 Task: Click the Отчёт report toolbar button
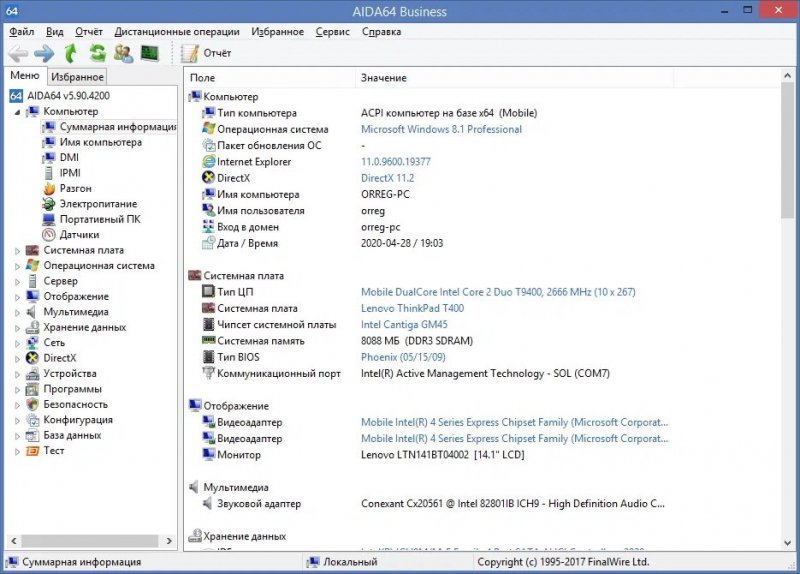tap(206, 53)
